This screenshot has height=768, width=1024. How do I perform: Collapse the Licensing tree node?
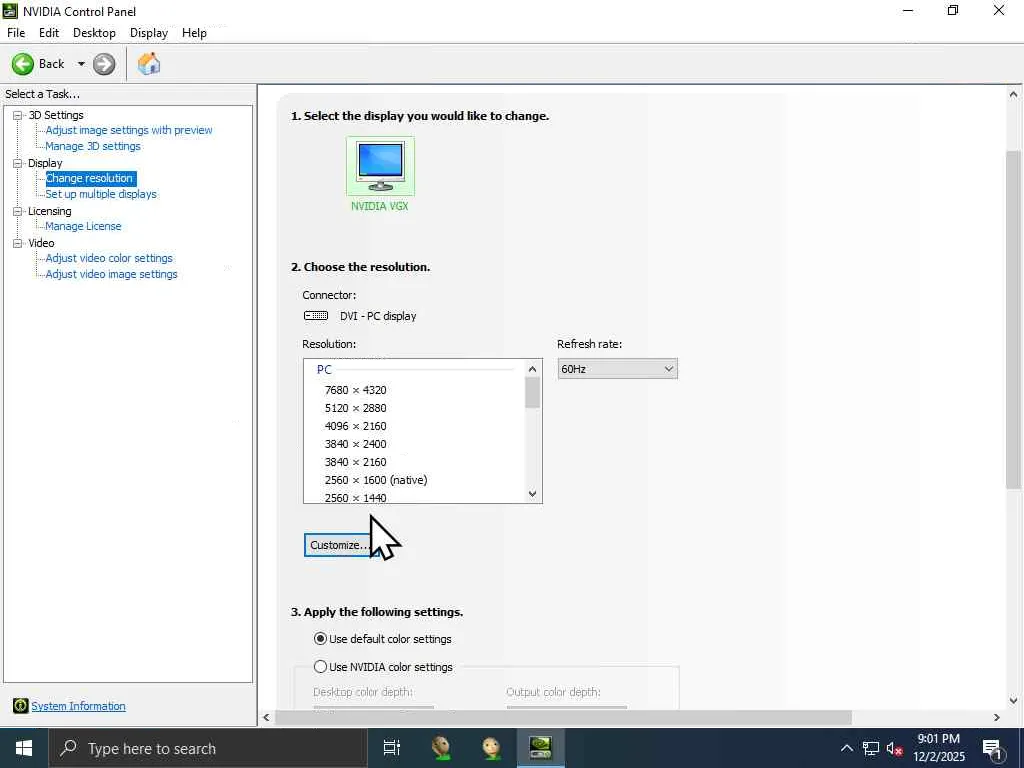pyautogui.click(x=18, y=211)
